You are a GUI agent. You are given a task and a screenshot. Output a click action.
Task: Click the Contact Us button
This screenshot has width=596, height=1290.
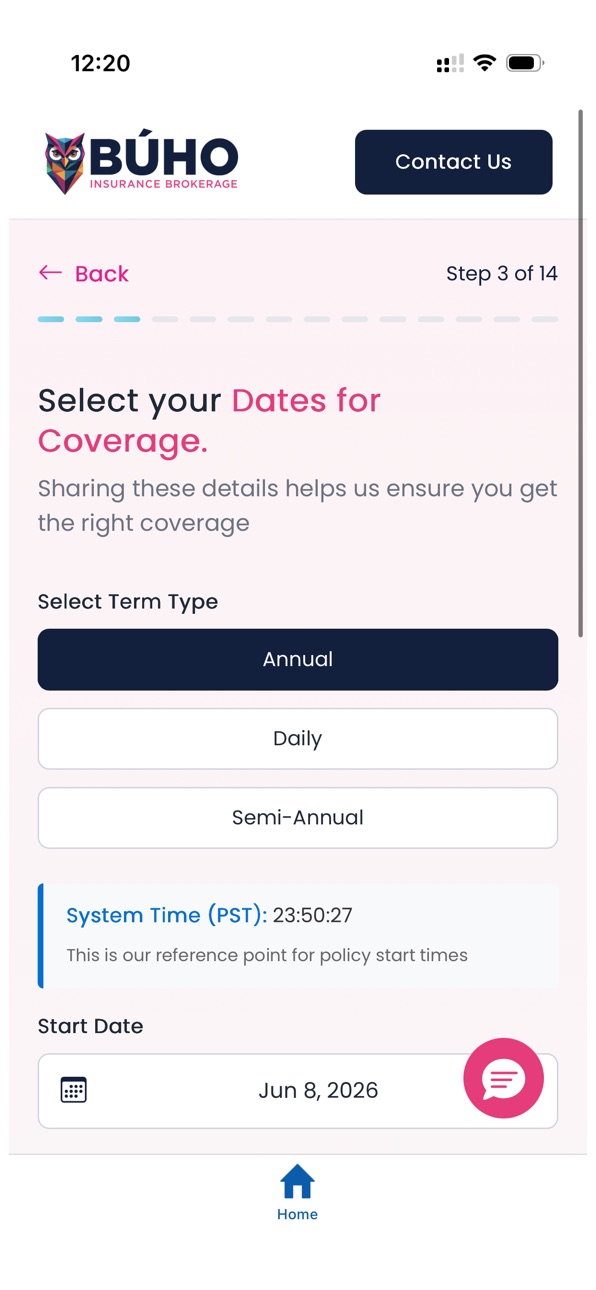point(454,162)
